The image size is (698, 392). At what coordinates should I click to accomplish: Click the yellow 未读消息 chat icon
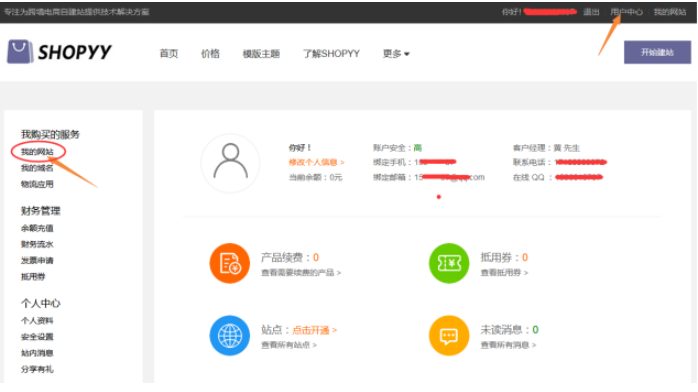[449, 335]
